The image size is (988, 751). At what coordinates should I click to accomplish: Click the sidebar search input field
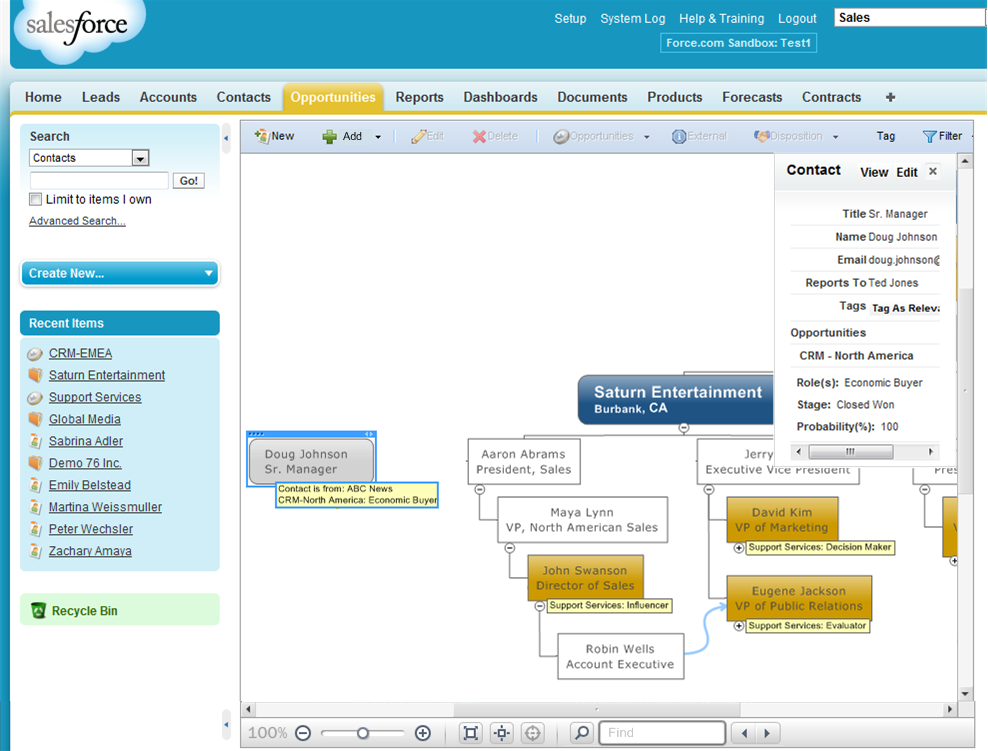coord(99,181)
